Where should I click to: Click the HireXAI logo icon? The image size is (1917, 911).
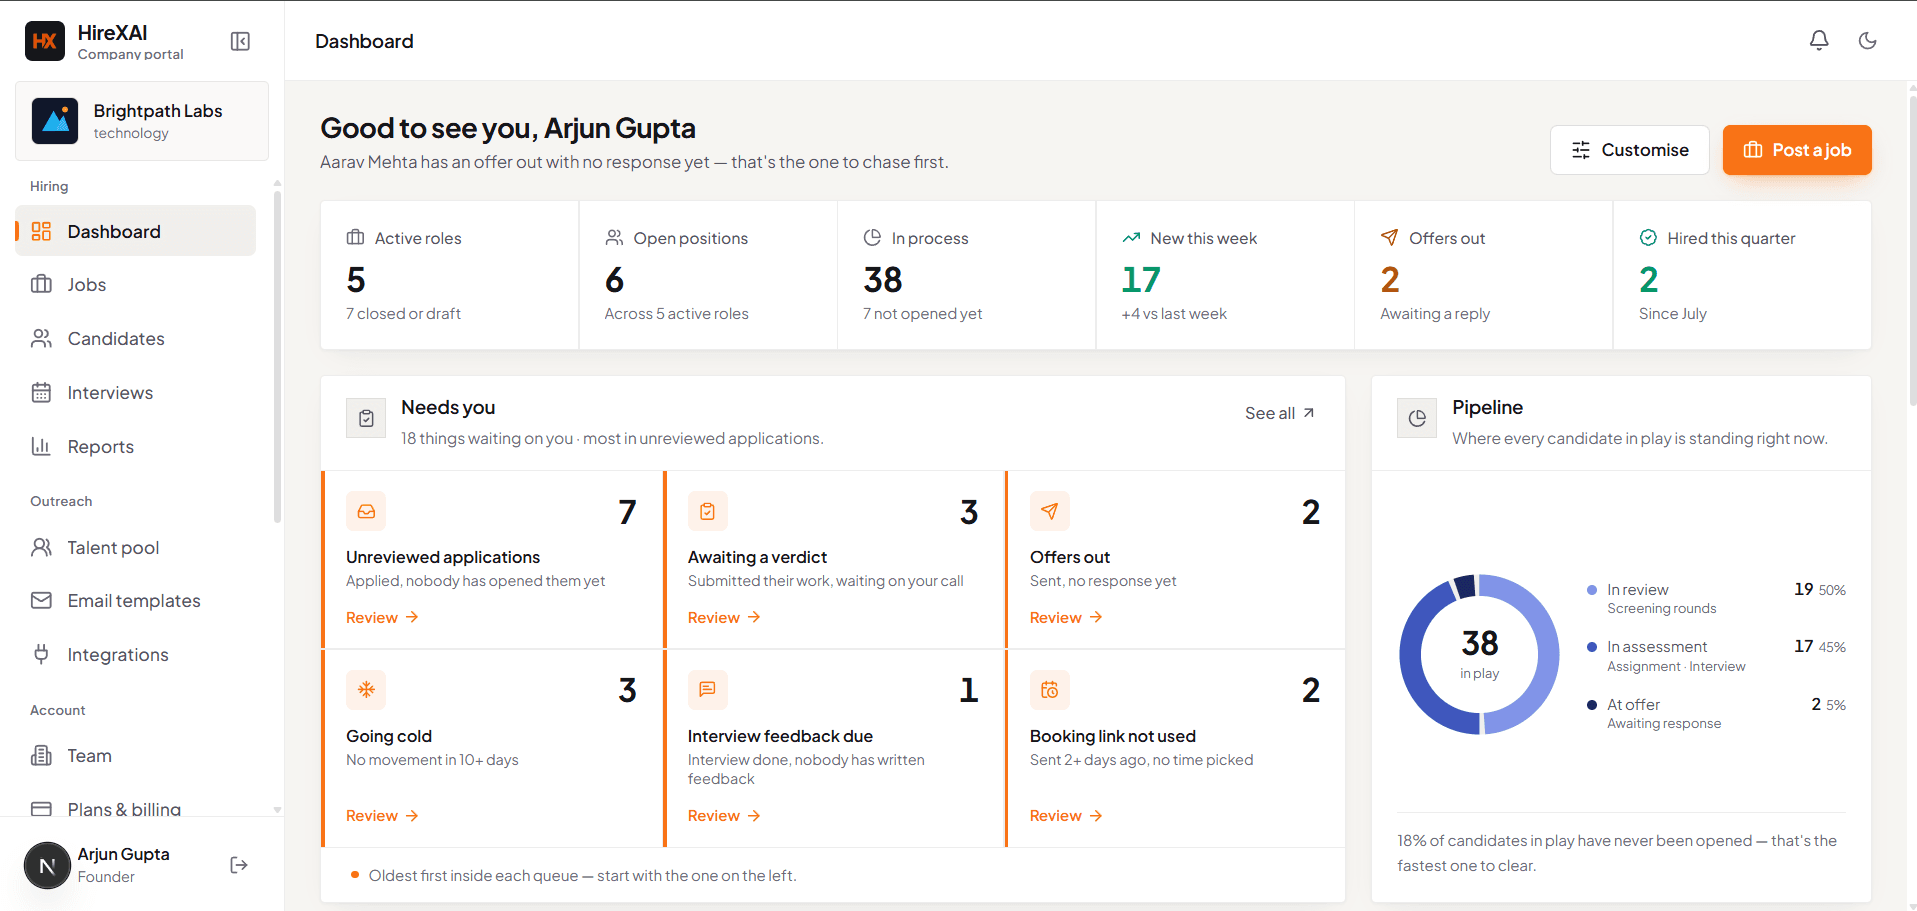point(45,41)
